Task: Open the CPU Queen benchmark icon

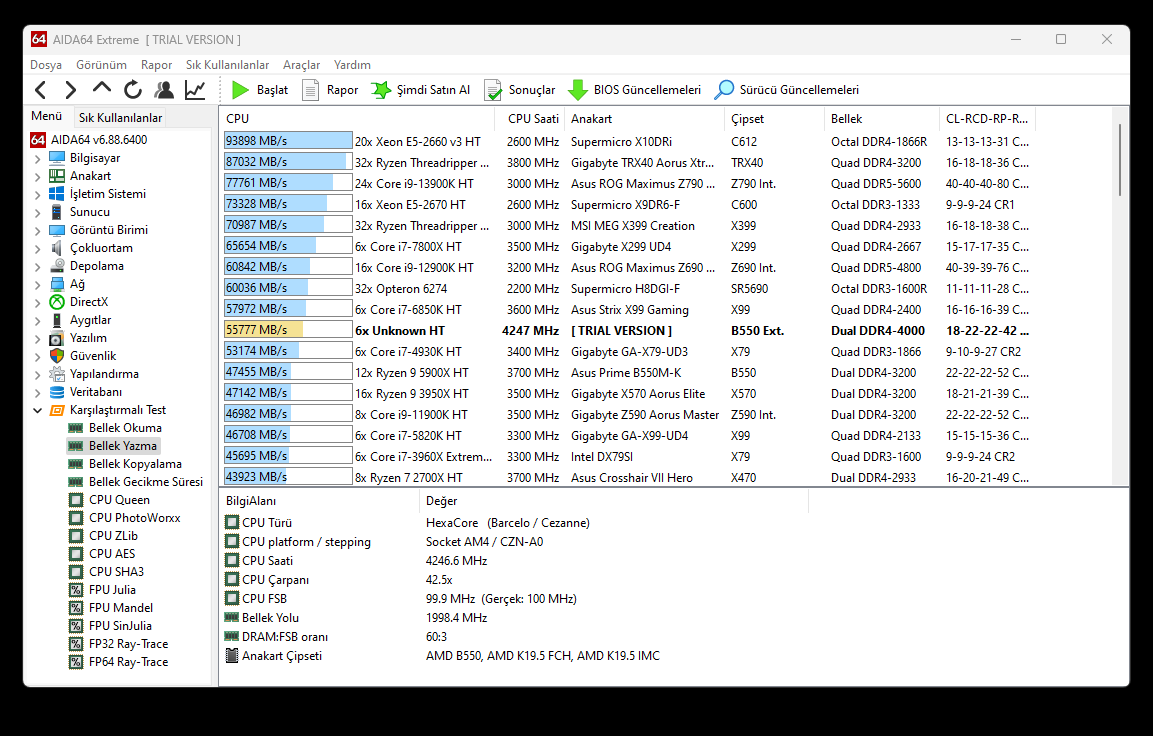Action: (x=76, y=500)
